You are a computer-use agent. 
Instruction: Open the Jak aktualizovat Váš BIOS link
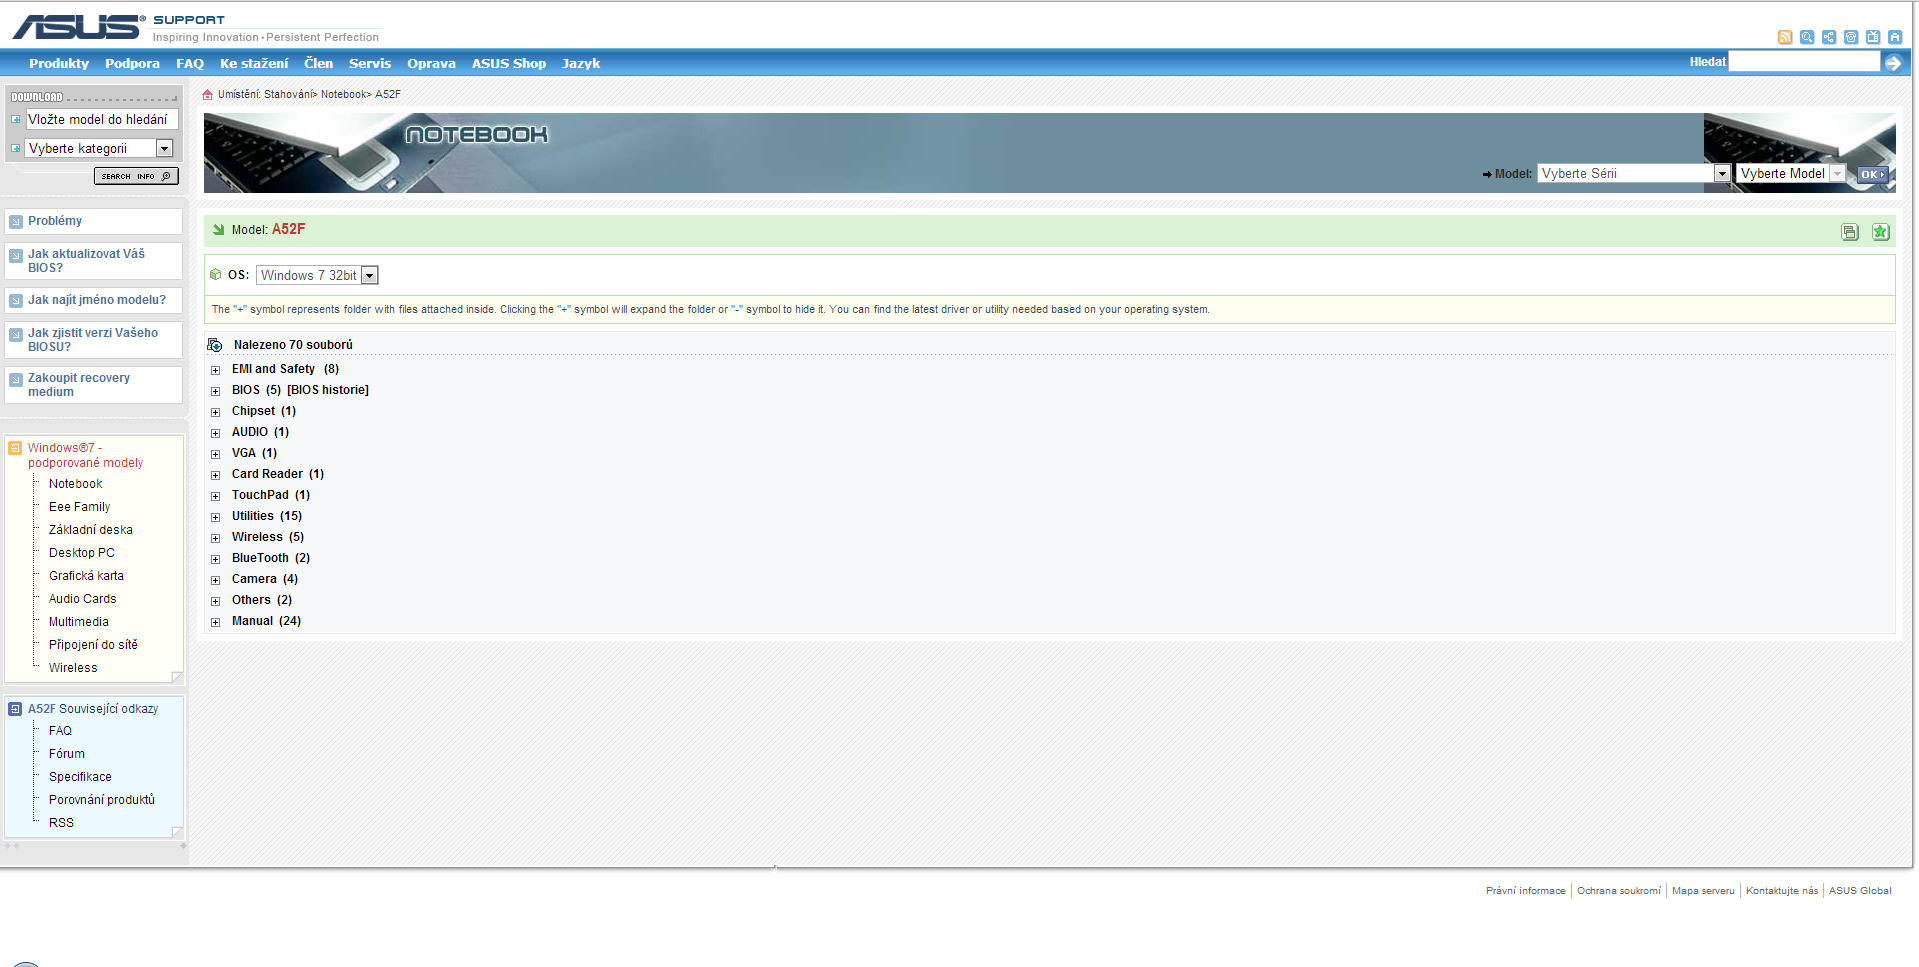pos(86,261)
